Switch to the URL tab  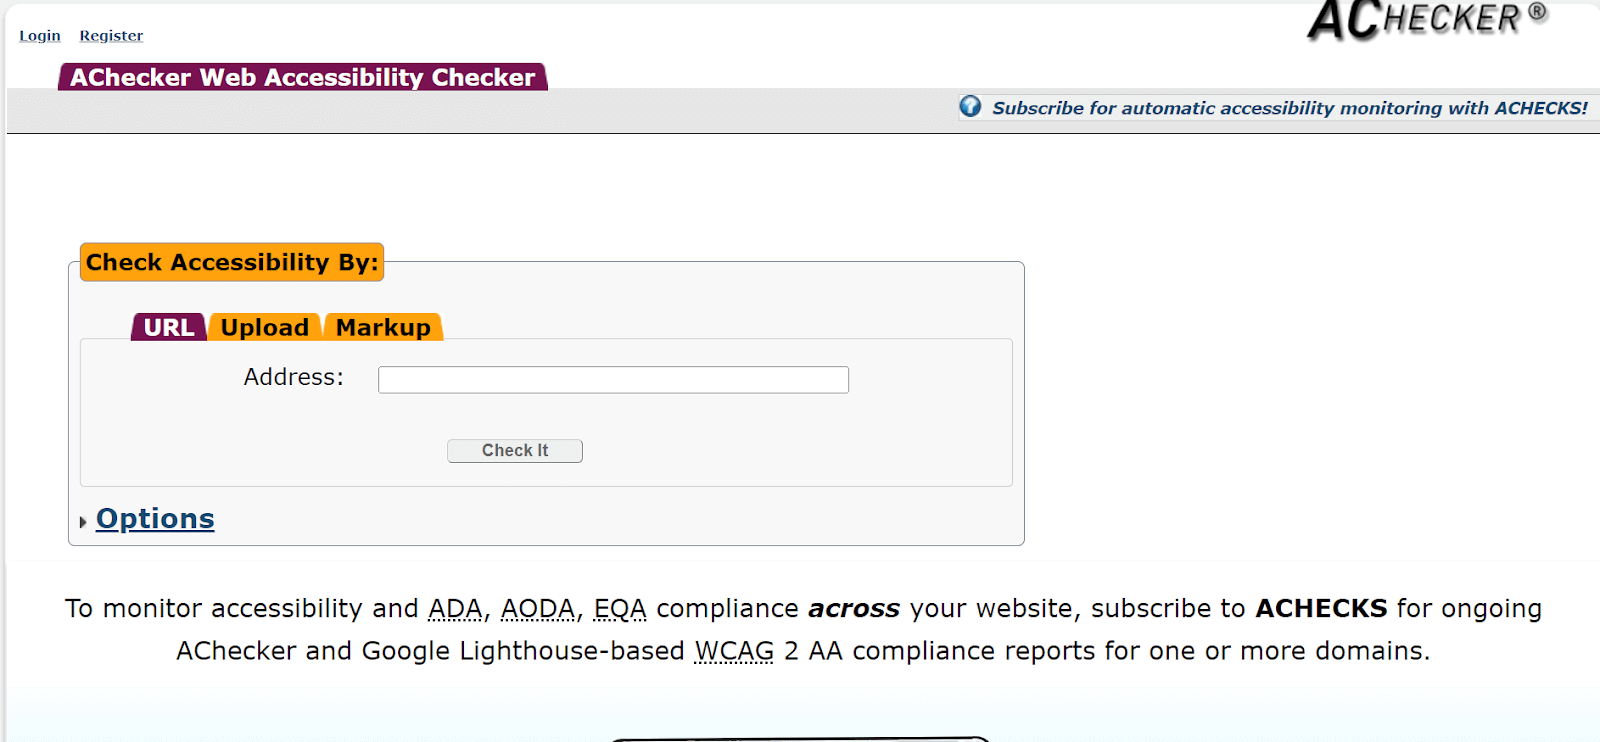coord(167,327)
